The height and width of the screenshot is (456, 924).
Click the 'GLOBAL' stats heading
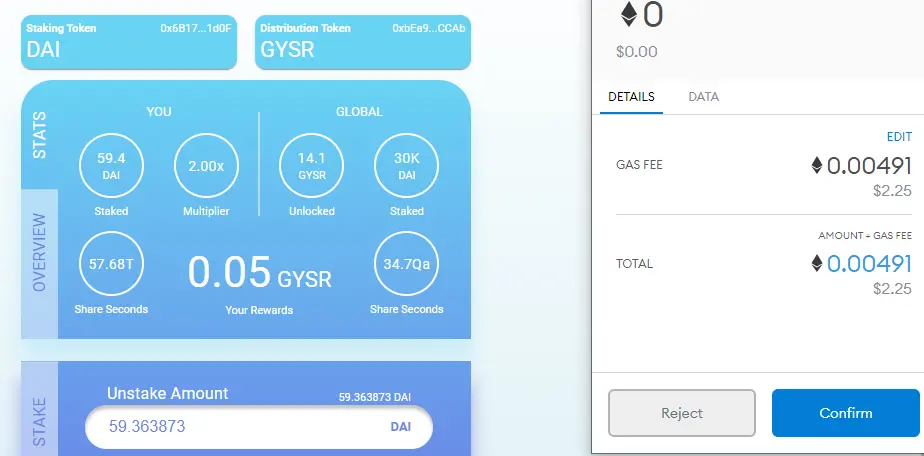pyautogui.click(x=359, y=111)
